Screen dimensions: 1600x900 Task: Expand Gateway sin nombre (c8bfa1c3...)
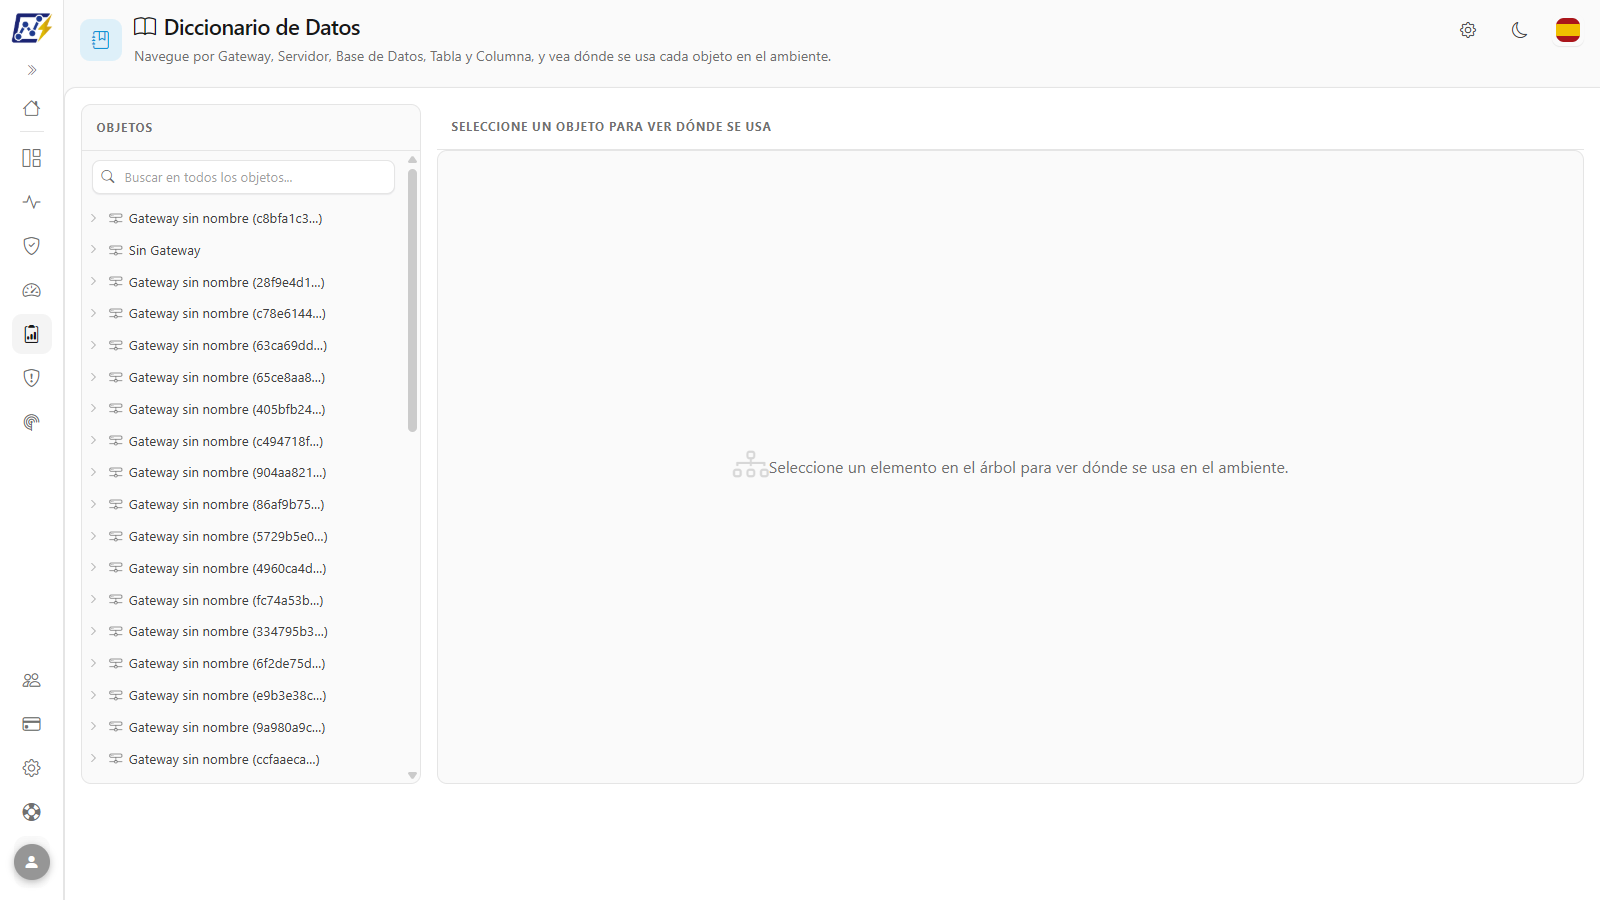94,218
